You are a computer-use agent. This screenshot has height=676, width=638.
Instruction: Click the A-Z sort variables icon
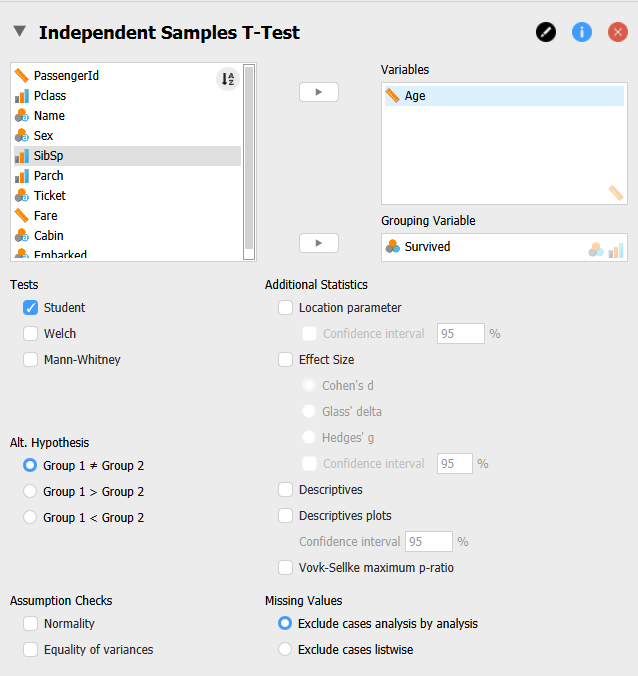[227, 80]
